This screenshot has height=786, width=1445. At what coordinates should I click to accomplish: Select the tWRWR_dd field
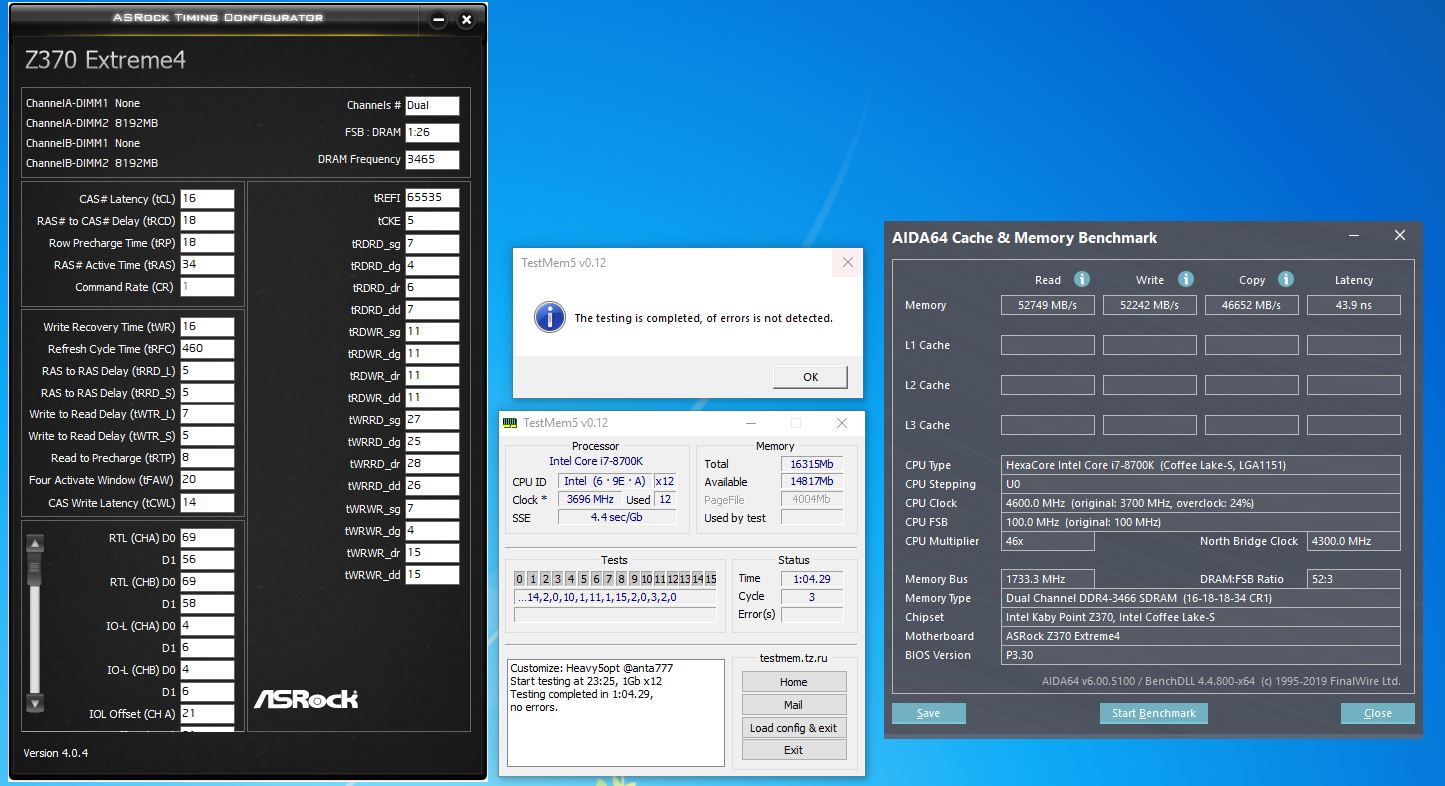click(x=432, y=575)
